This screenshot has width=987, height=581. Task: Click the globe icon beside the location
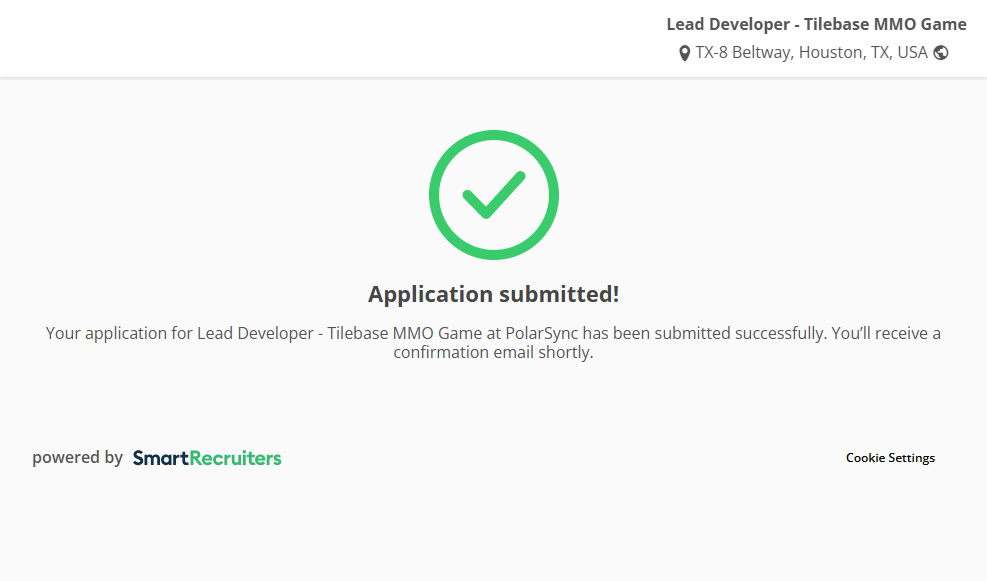tap(940, 53)
